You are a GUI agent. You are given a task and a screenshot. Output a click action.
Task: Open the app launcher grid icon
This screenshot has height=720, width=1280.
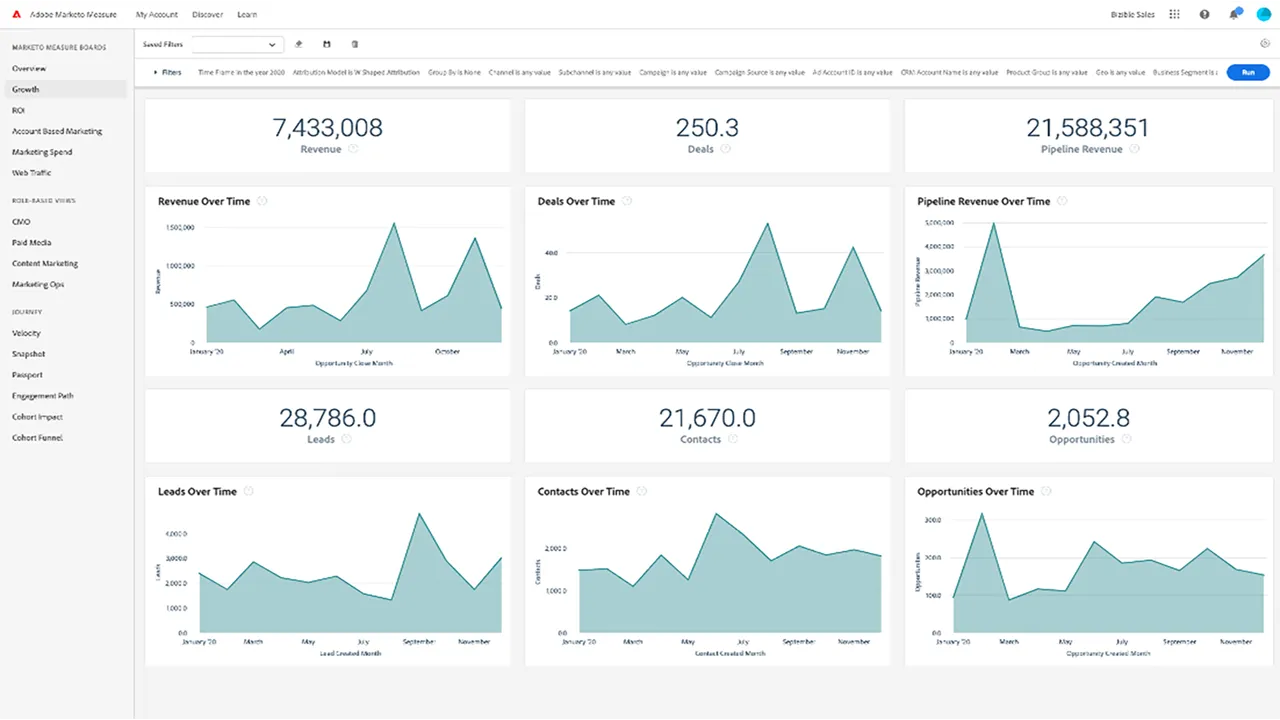point(1174,14)
